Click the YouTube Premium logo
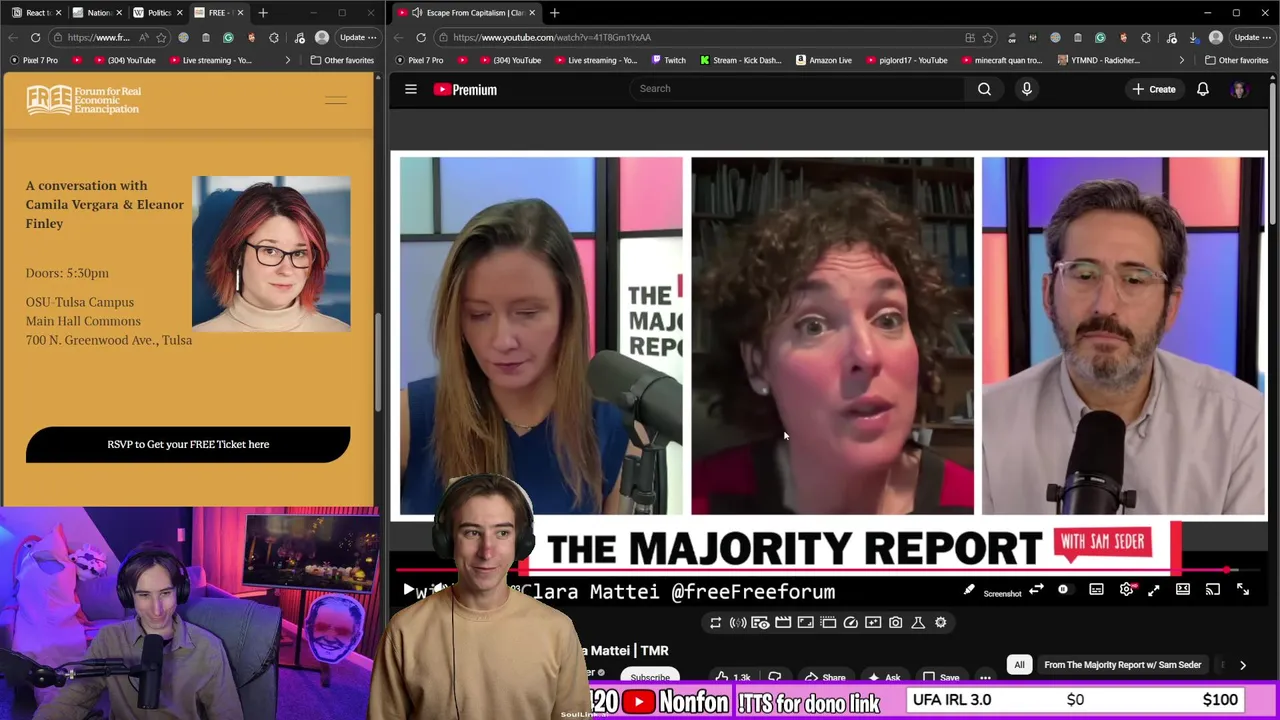Screen dimensions: 1280x720 coord(465,89)
